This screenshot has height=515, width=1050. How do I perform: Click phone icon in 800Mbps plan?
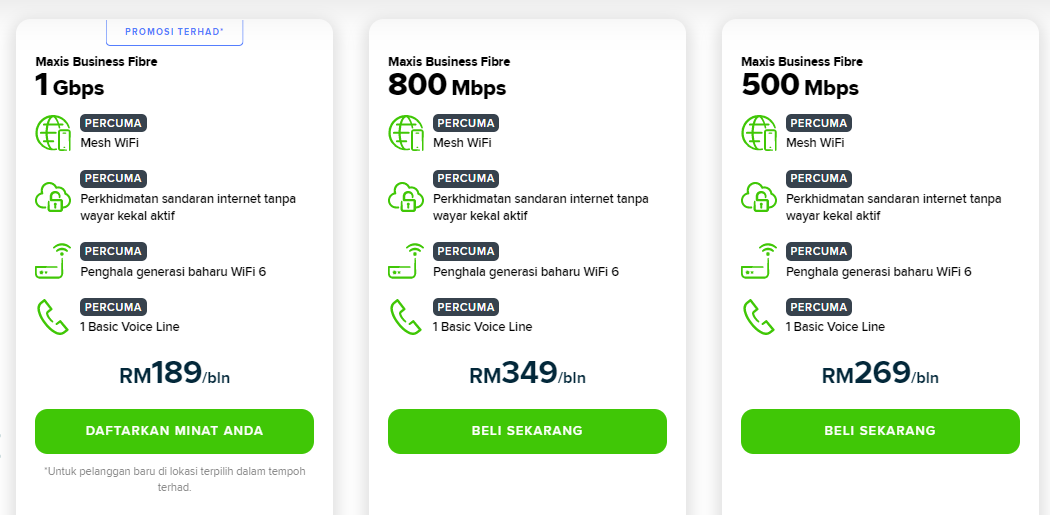coord(406,317)
